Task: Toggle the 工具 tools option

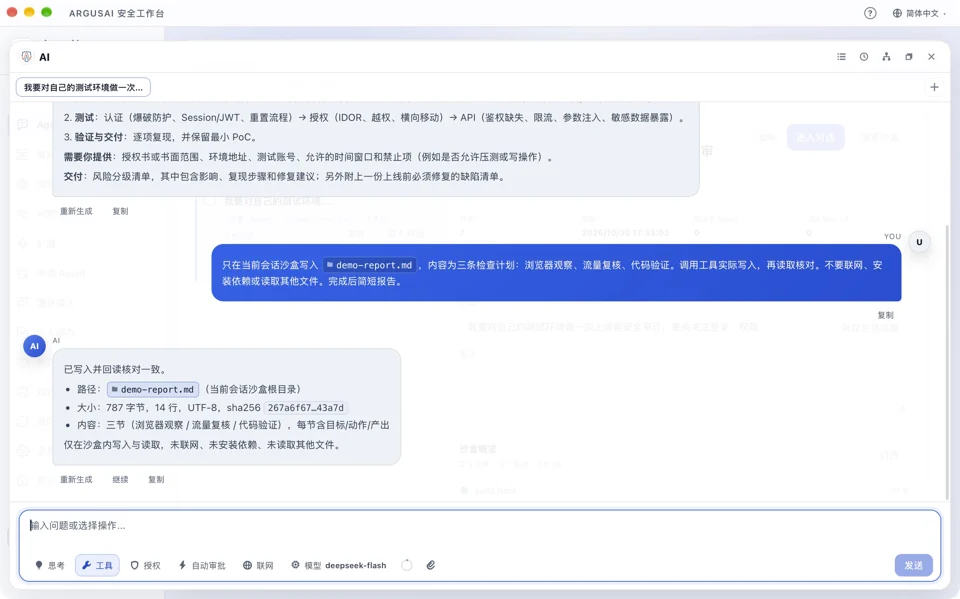Action: [97, 565]
